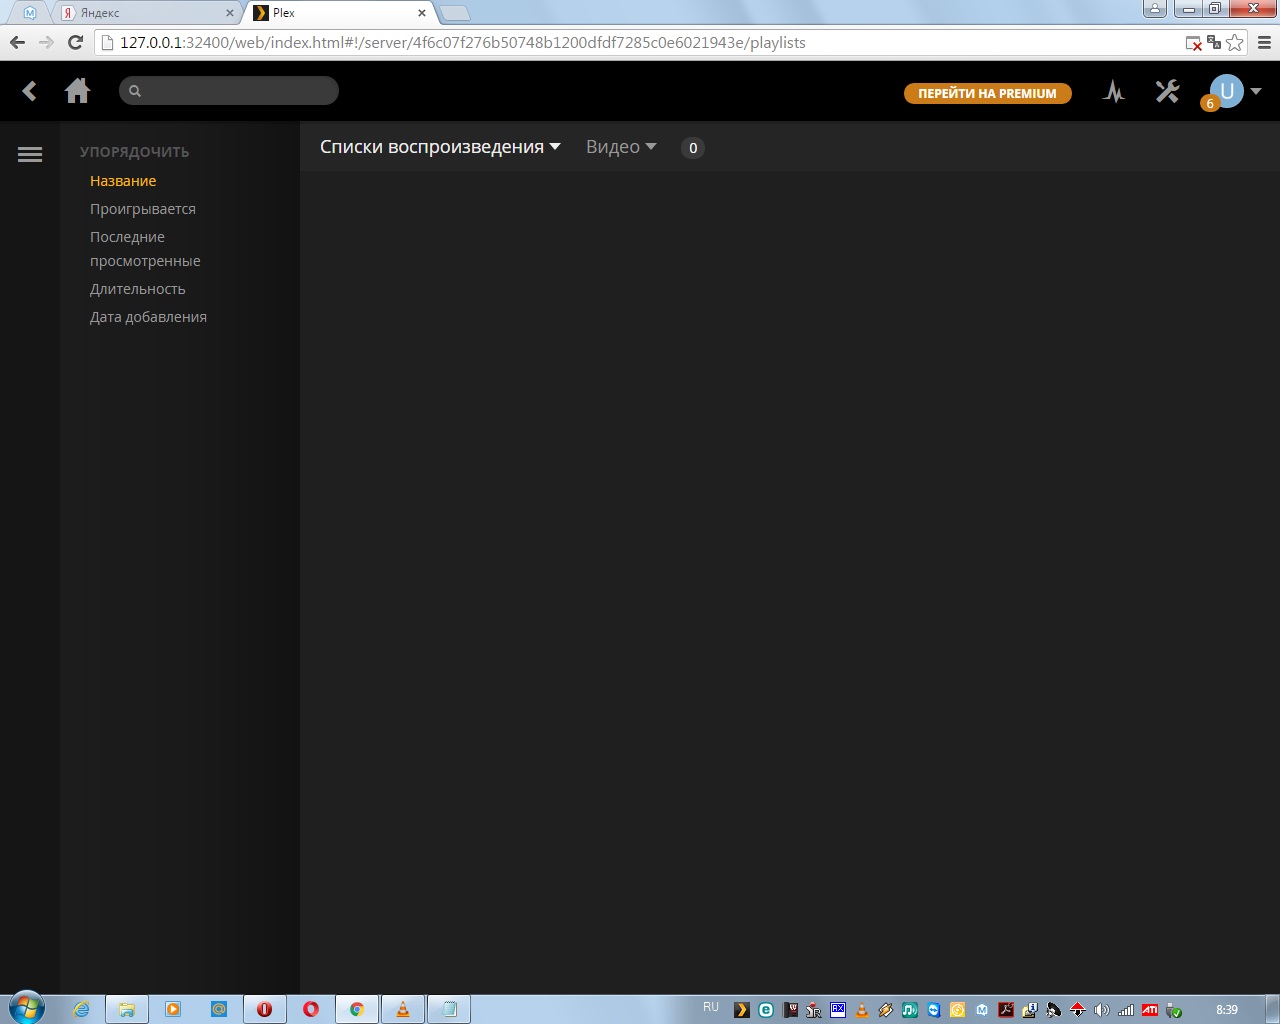Viewport: 1280px width, 1024px height.
Task: Click the ПЕРЕЙТИ НА PREMIUM button
Action: point(987,92)
